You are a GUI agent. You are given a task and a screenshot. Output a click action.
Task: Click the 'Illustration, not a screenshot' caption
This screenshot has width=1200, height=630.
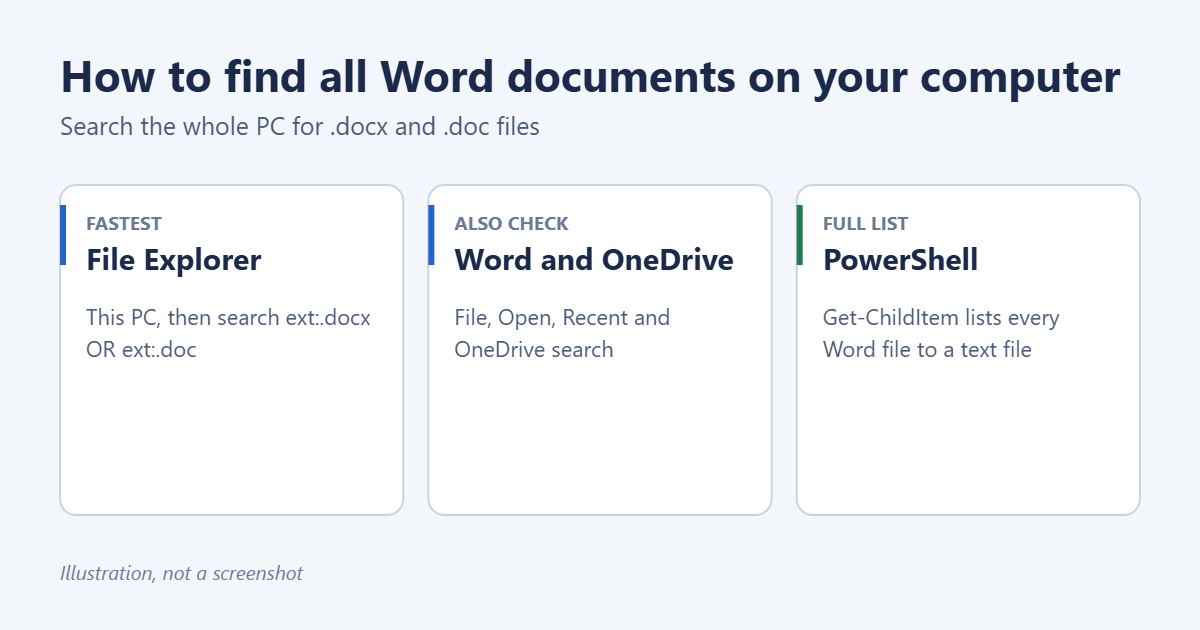point(181,573)
